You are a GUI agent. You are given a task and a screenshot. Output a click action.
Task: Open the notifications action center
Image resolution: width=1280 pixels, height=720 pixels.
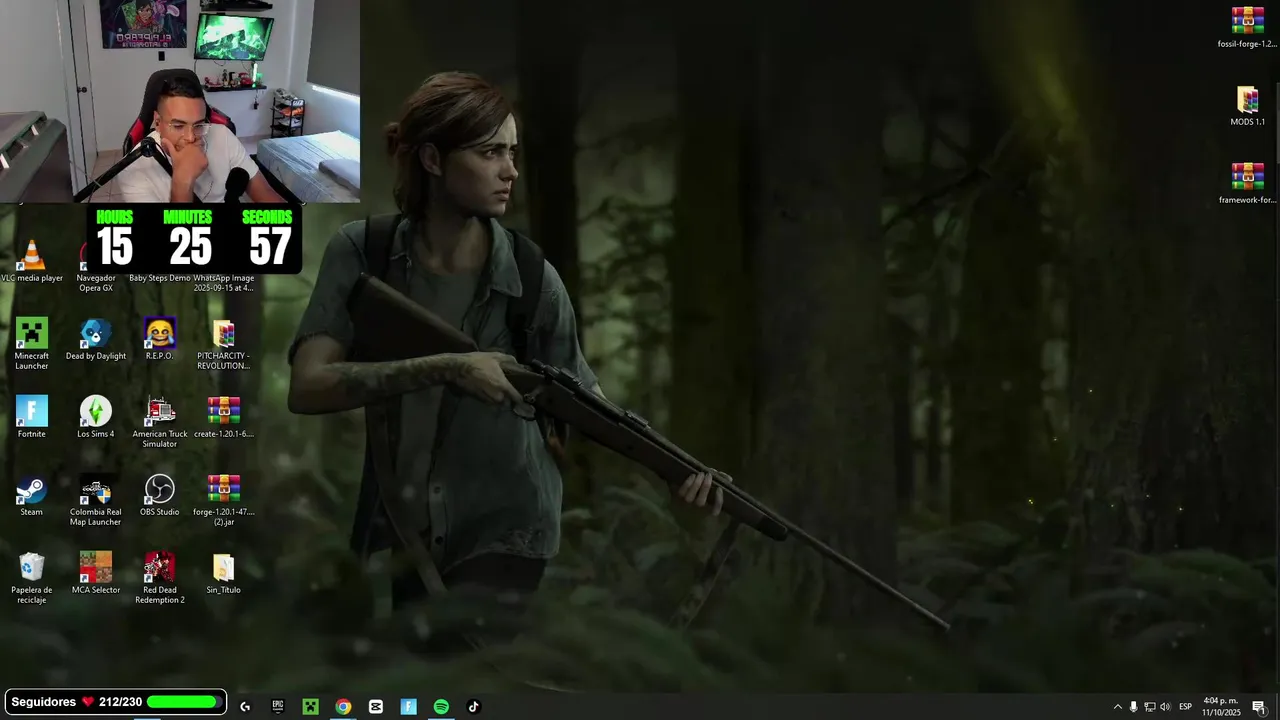point(1259,707)
